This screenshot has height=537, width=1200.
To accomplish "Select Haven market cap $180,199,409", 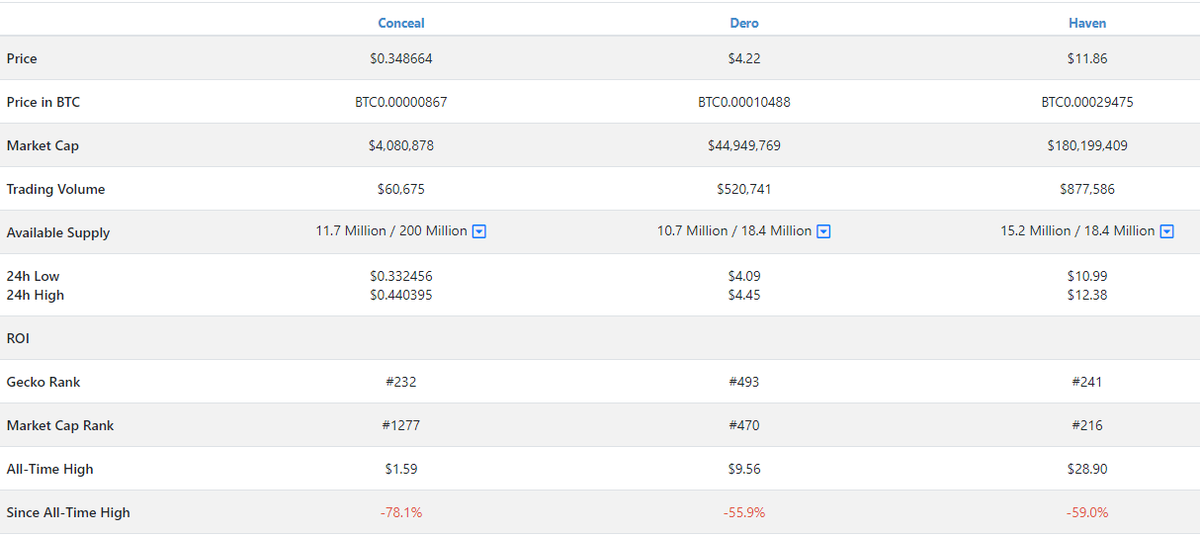I will click(x=1087, y=146).
